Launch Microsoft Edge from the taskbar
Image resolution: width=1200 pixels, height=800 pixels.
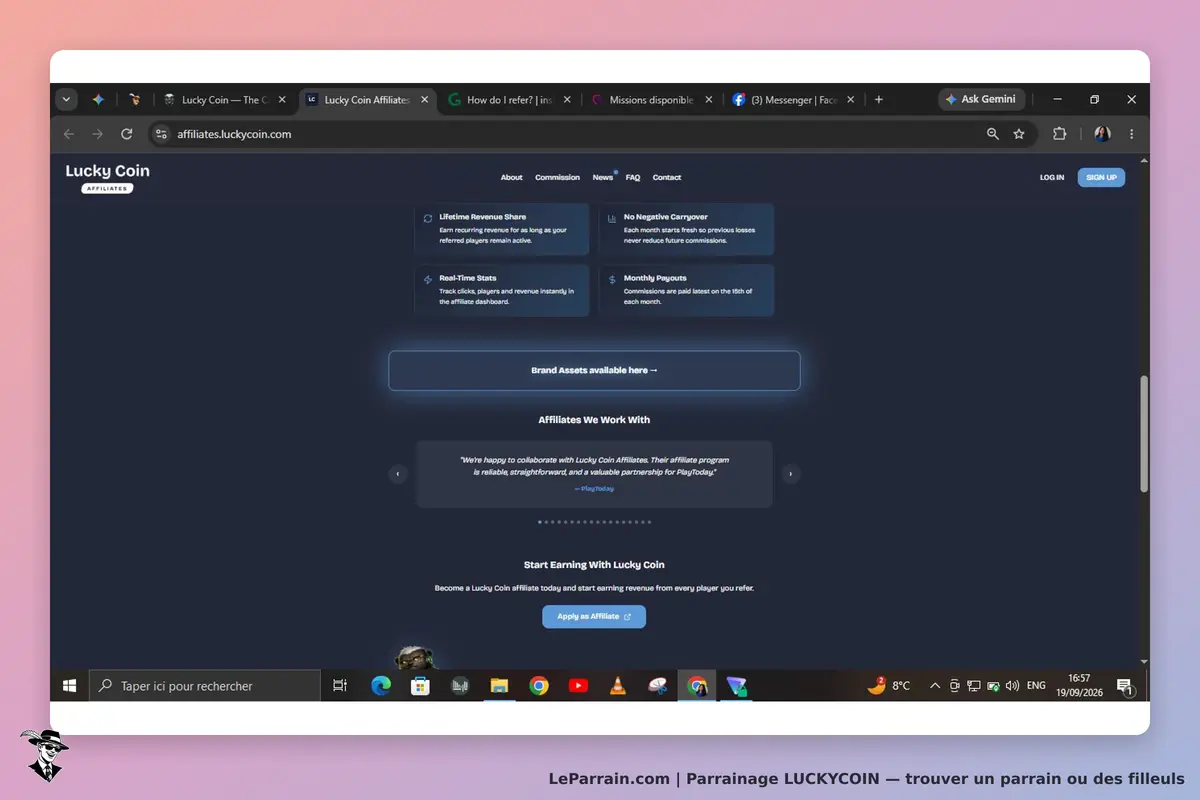click(381, 686)
